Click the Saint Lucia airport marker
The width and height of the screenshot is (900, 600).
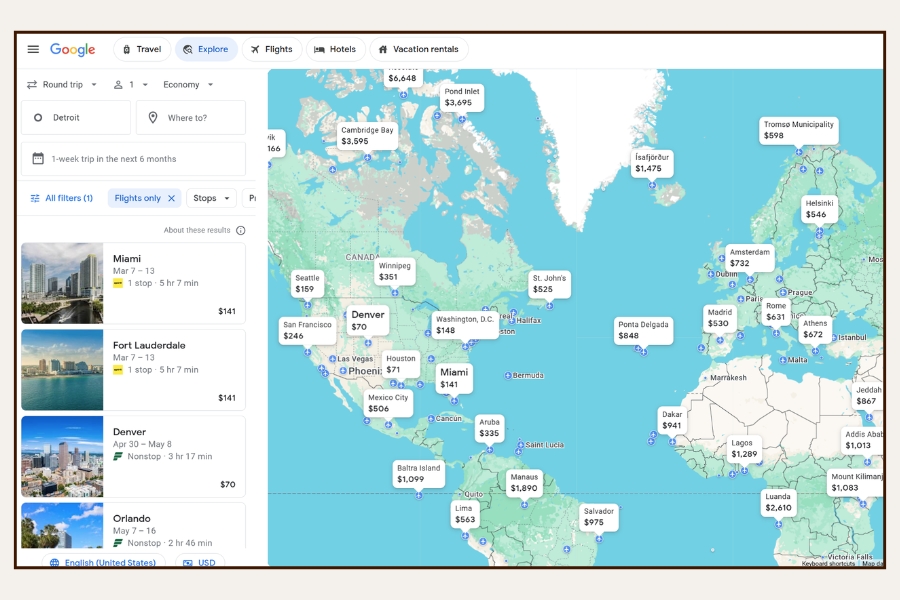(x=521, y=445)
